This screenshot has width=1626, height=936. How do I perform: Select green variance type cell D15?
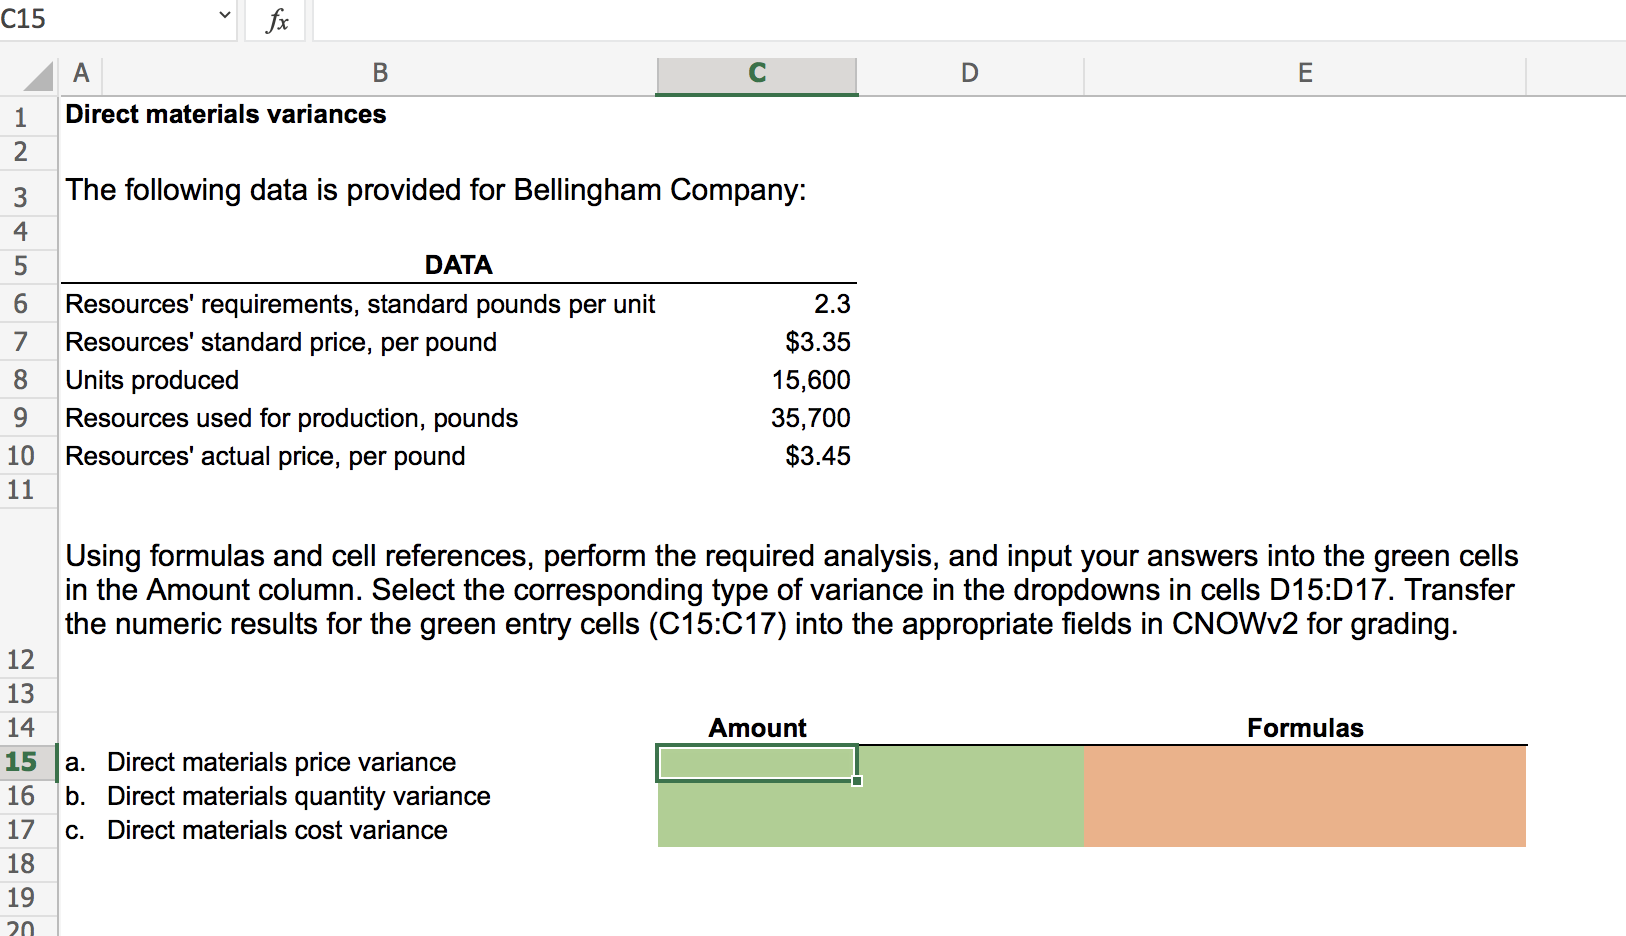[x=970, y=762]
